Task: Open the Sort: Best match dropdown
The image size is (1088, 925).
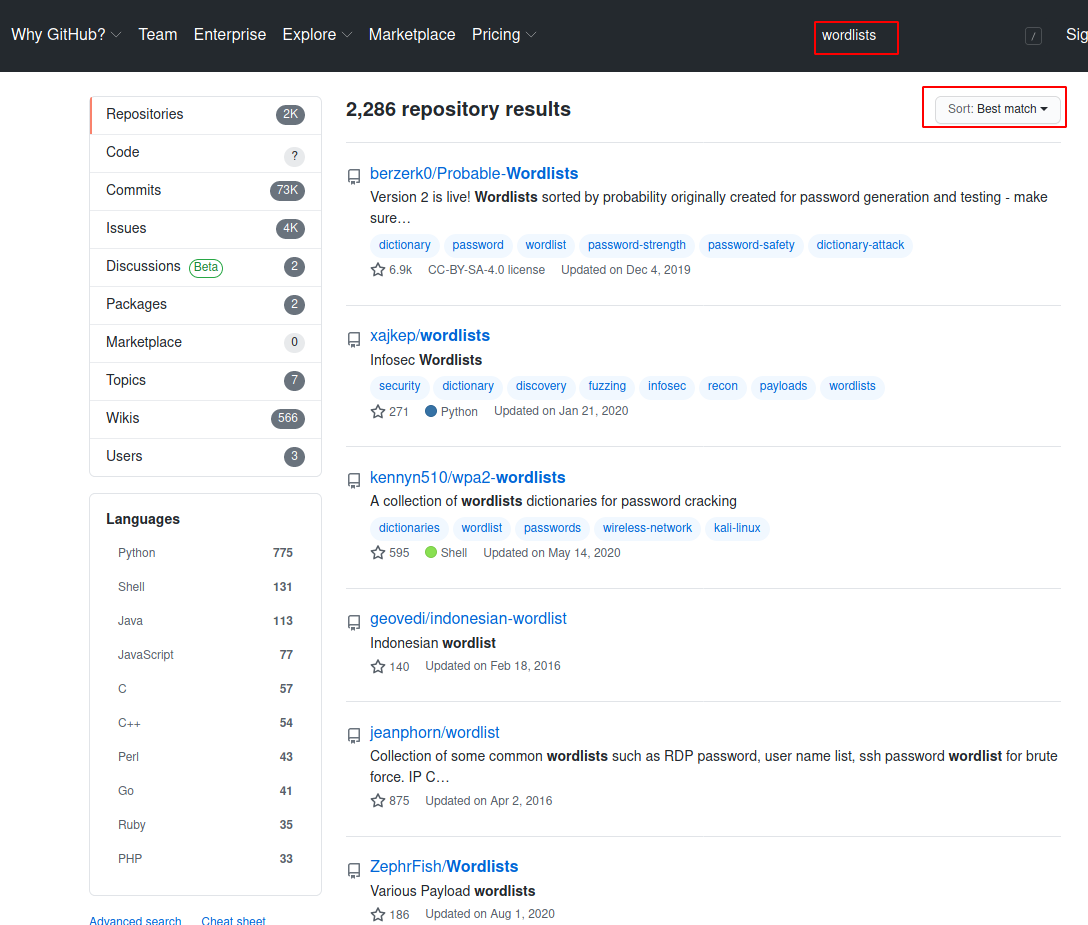Action: point(997,109)
